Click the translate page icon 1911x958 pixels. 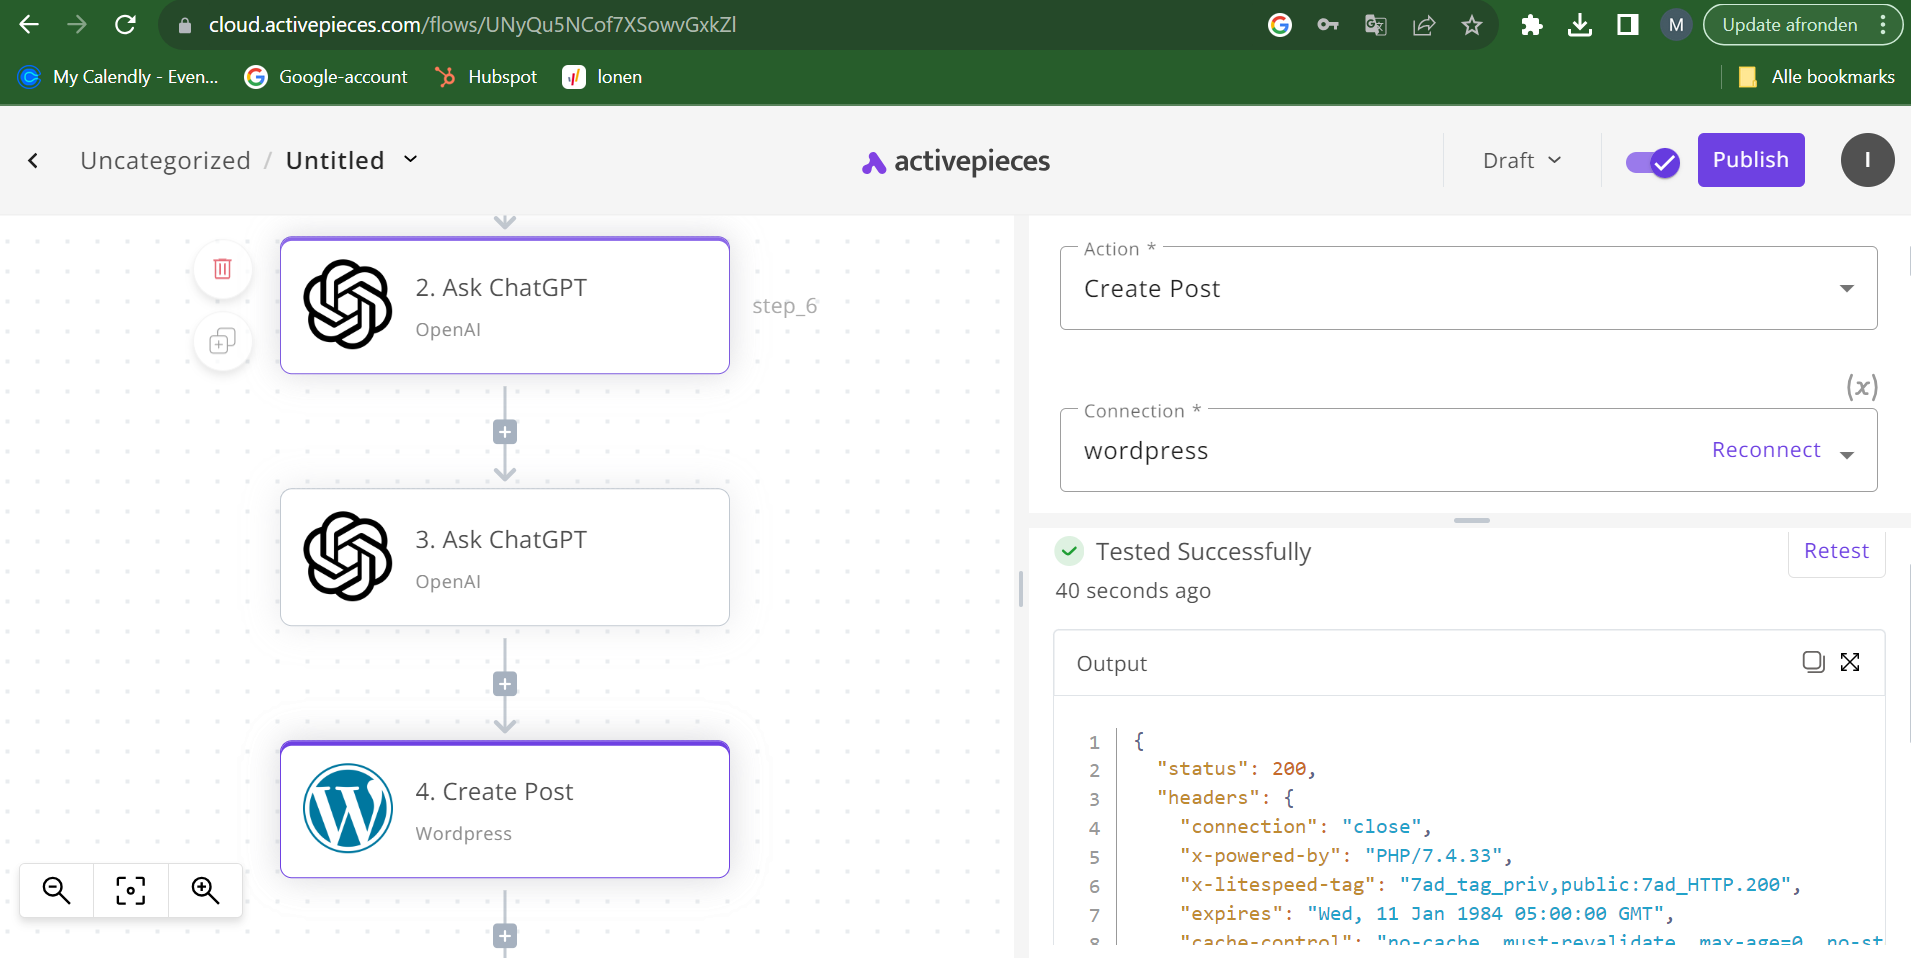1376,25
